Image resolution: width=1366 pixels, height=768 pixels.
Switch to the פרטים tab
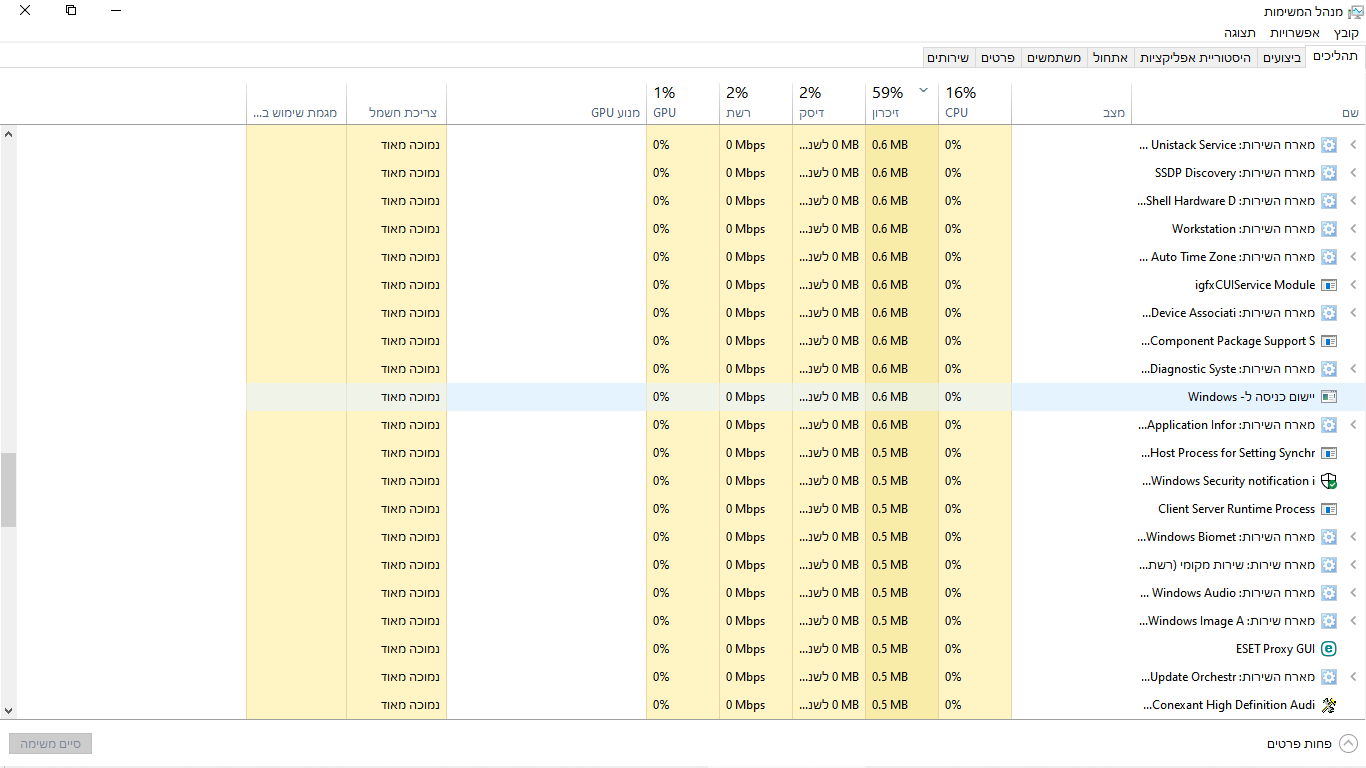(x=998, y=58)
